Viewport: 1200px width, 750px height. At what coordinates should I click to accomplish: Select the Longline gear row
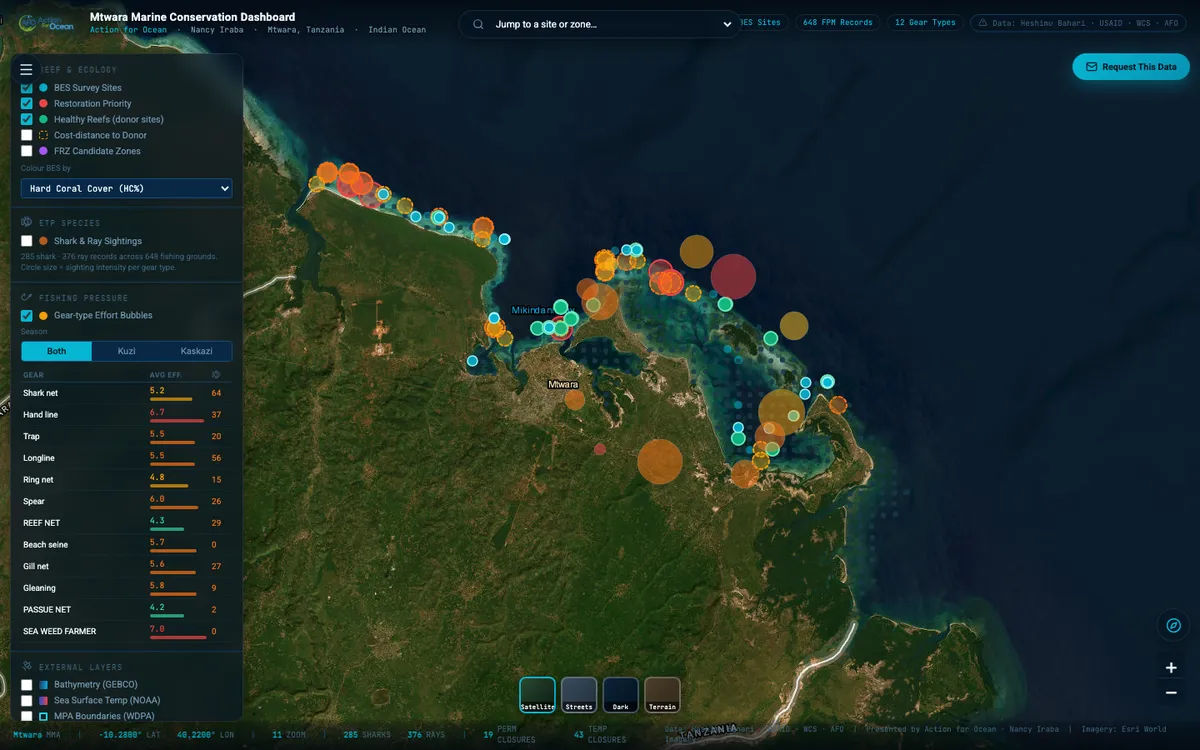pyautogui.click(x=126, y=458)
